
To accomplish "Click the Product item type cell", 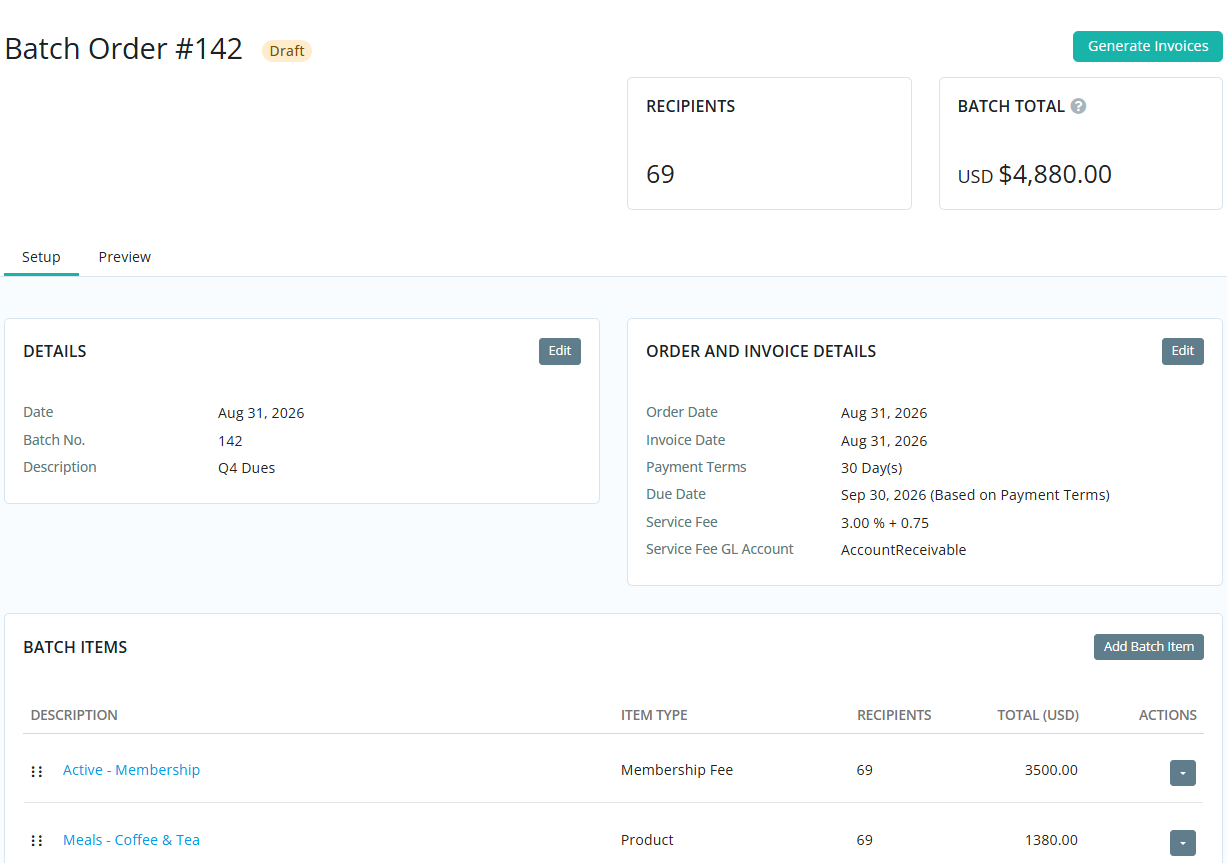I will tap(647, 840).
